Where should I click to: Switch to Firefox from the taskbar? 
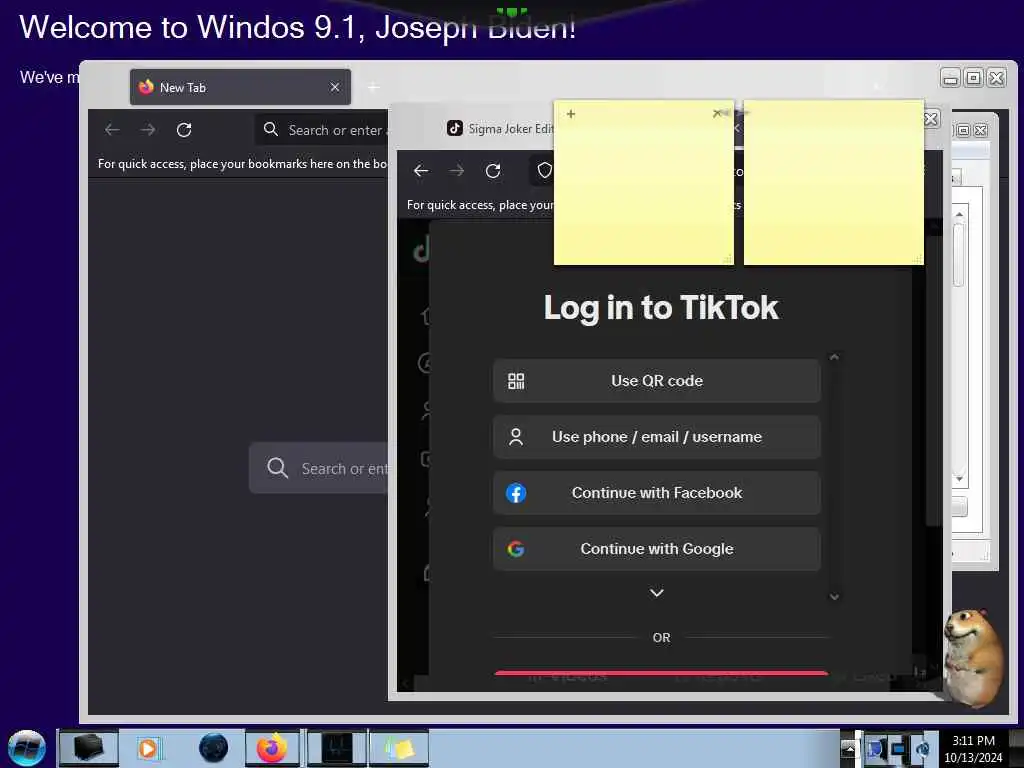[272, 748]
